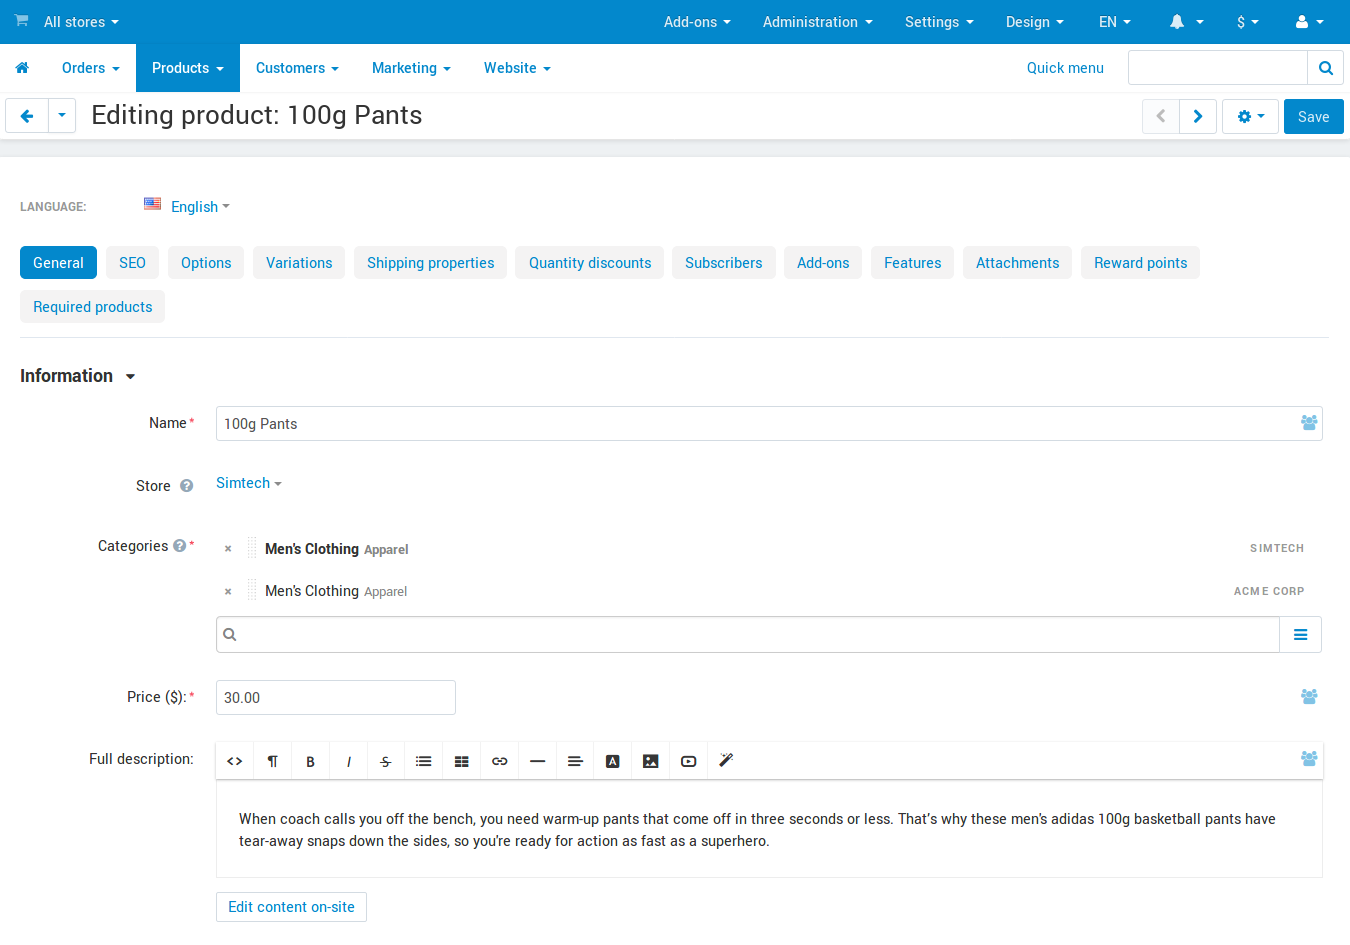Open the category list picker button
This screenshot has width=1350, height=945.
[1301, 635]
